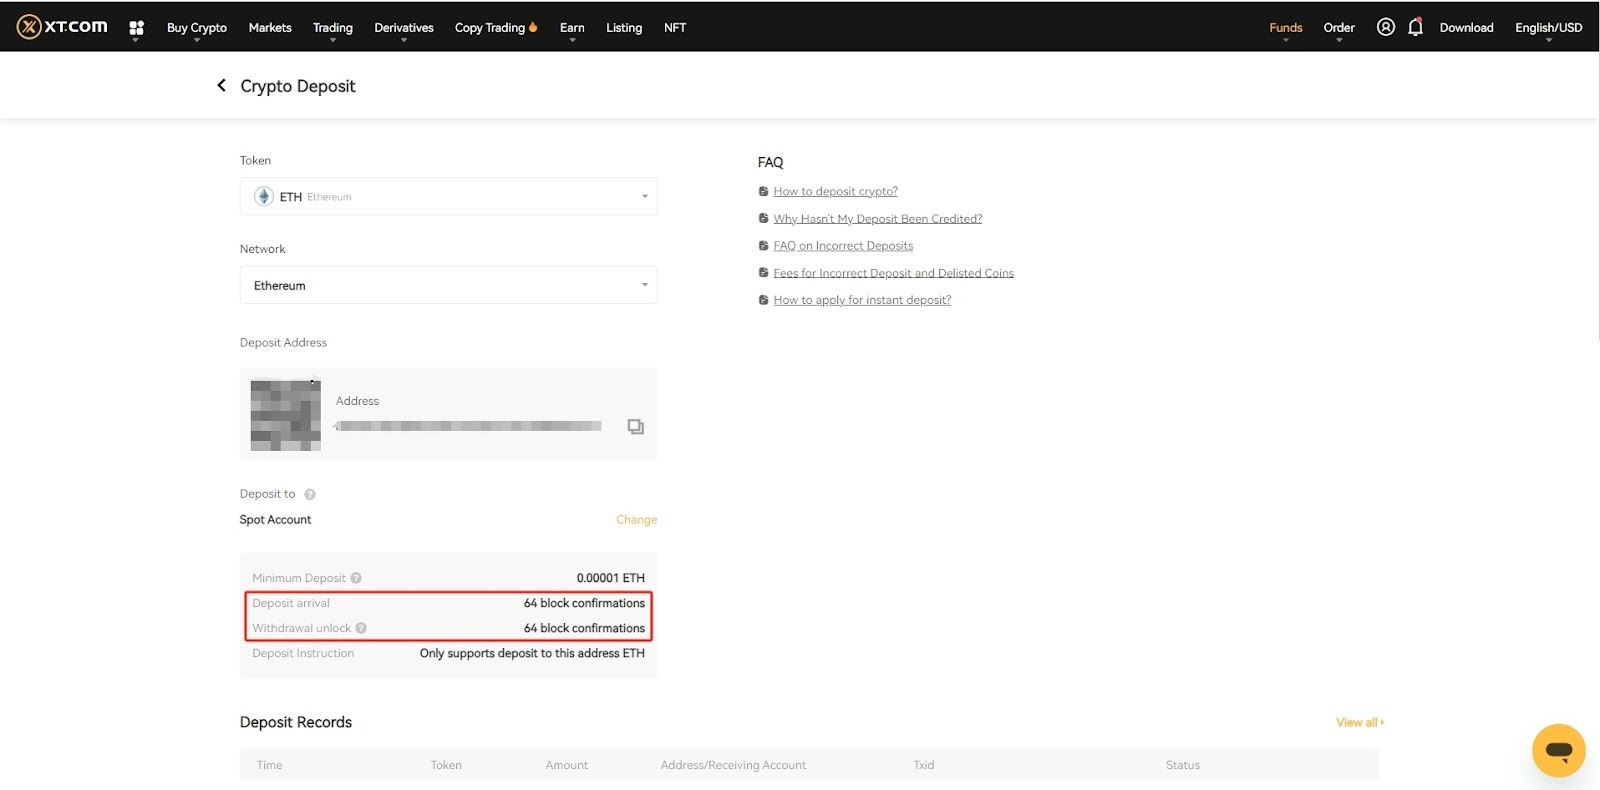
Task: Open the Derivatives menu
Action: point(403,28)
